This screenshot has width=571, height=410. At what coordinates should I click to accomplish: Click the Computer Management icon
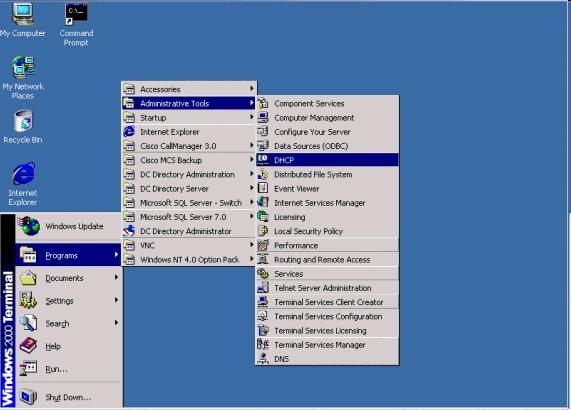(263, 118)
